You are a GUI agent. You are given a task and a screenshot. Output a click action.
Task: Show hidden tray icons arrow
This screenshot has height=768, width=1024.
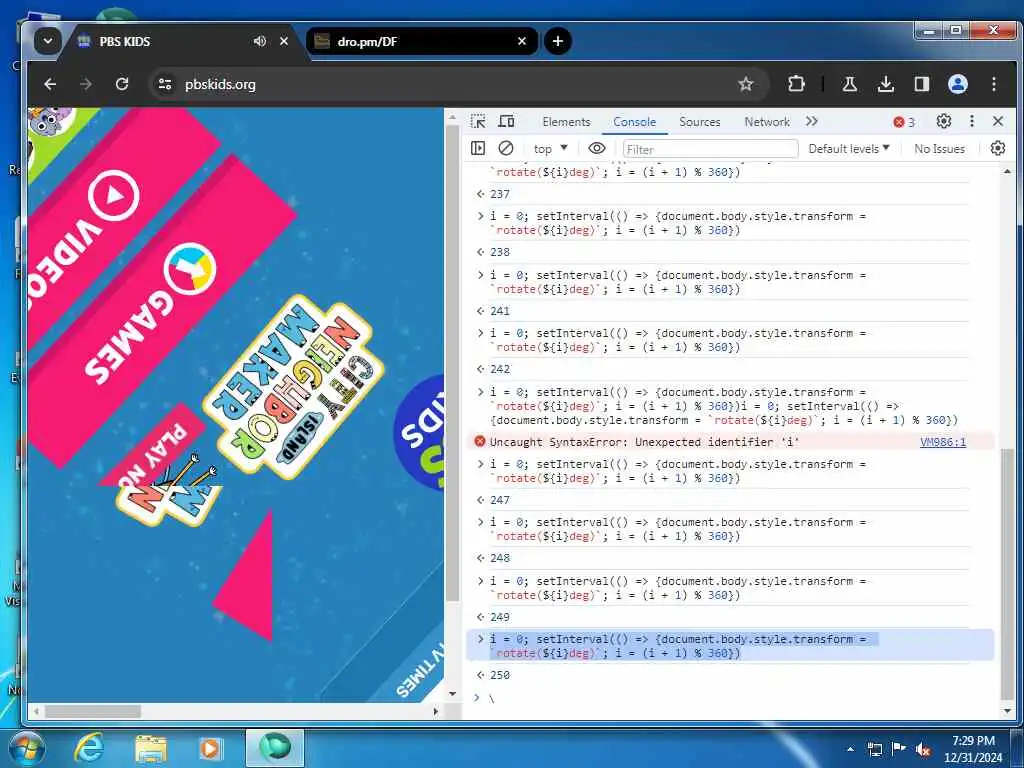pyautogui.click(x=850, y=750)
